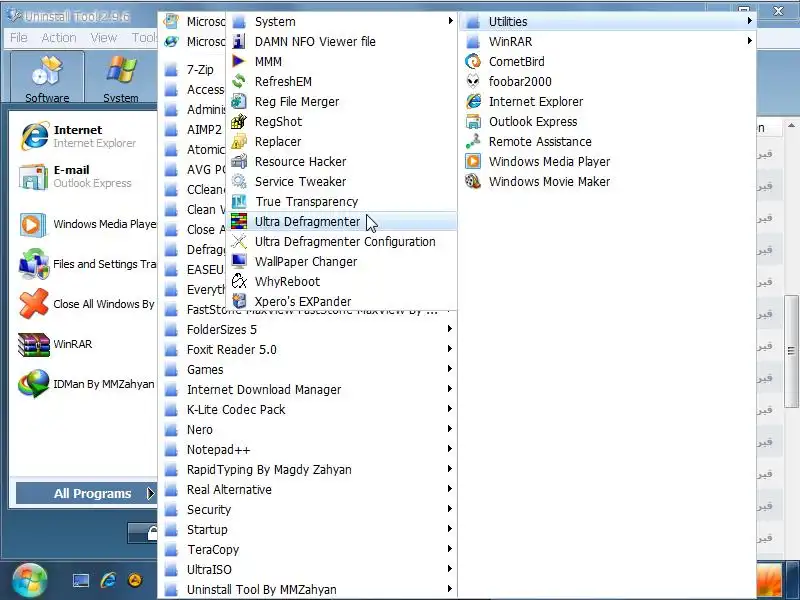Open Xpero's EXPander icon

[x=239, y=301]
